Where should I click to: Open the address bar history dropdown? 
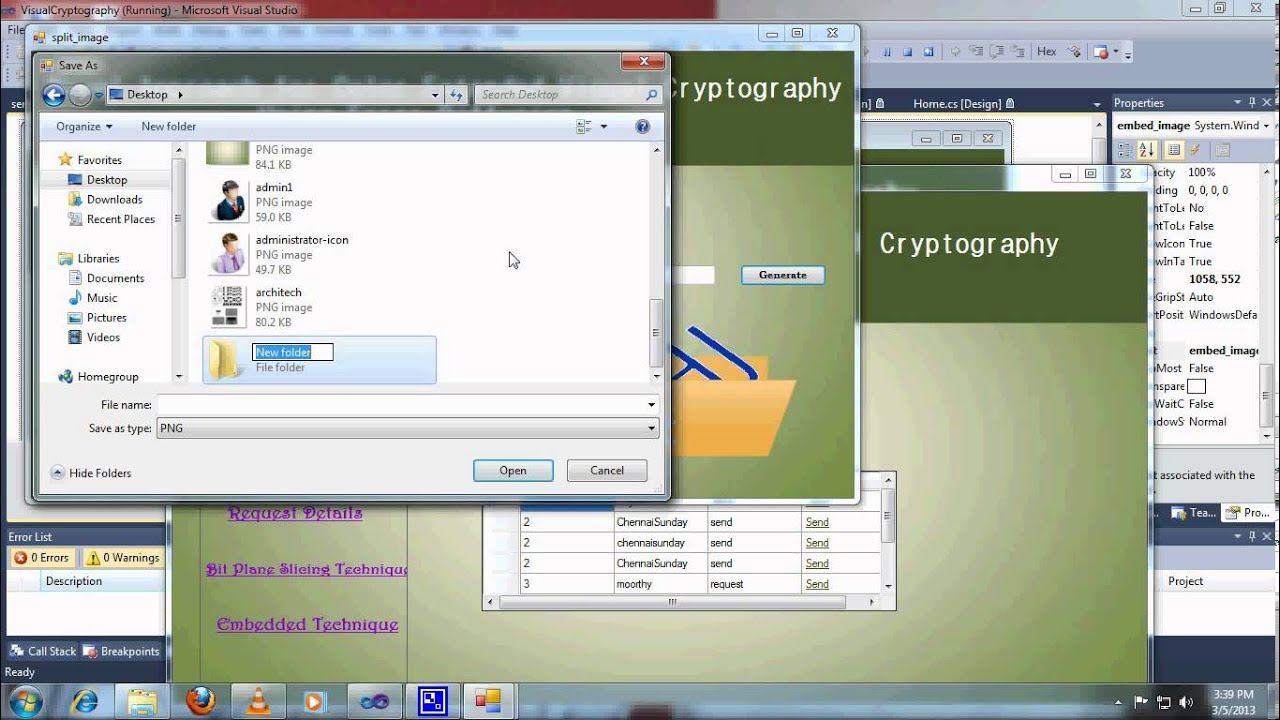tap(435, 95)
